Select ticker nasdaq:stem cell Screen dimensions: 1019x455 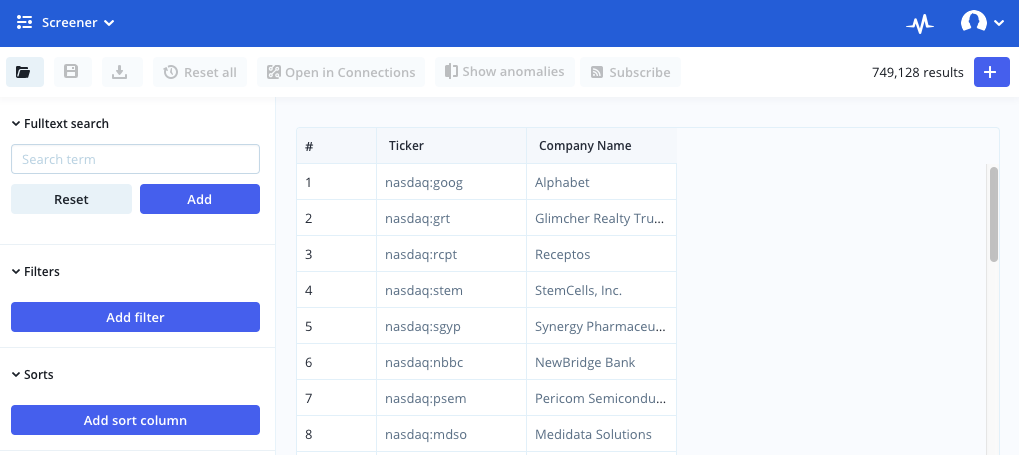452,290
